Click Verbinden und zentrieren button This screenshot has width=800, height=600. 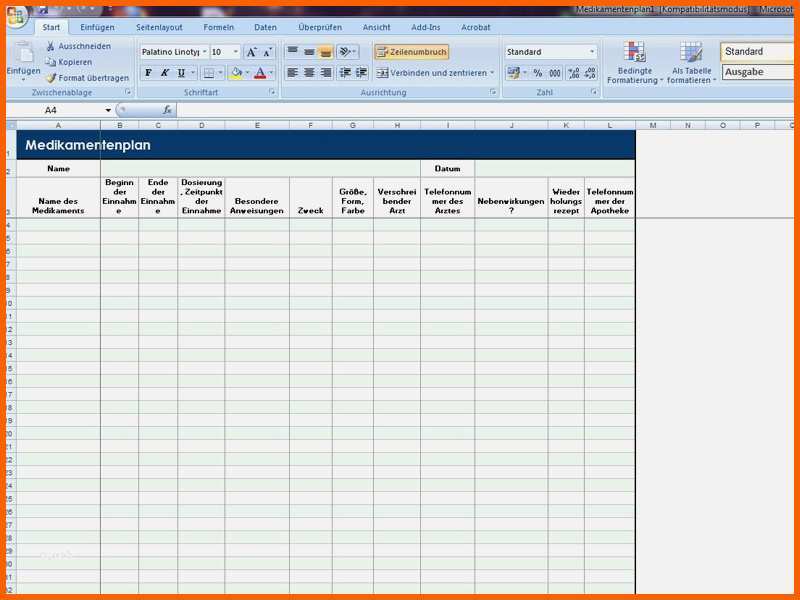[435, 73]
